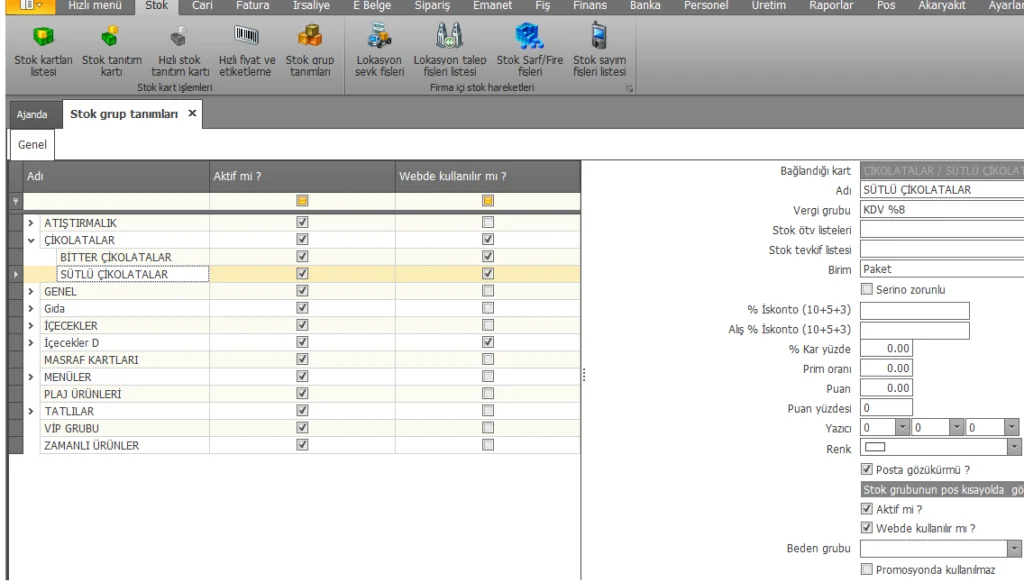The height and width of the screenshot is (582, 1024).
Task: Click the Birim field showing Paket
Action: click(942, 268)
